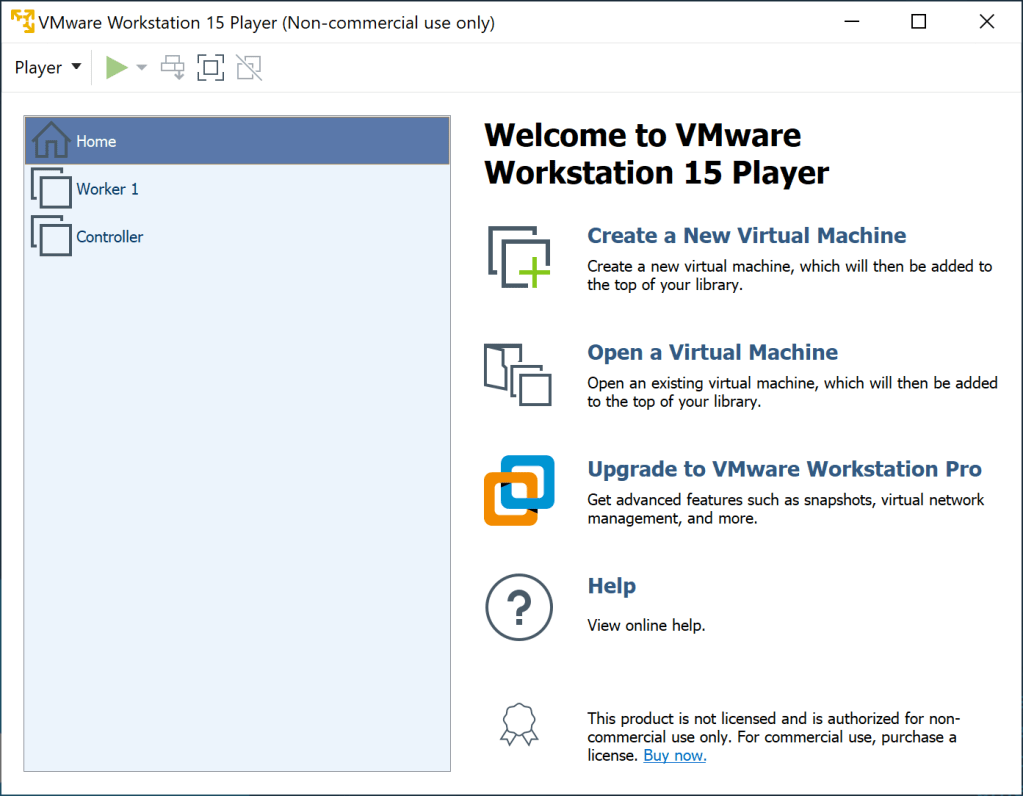This screenshot has height=796, width=1023.
Task: Select Worker 1 in the library list
Action: pos(107,188)
